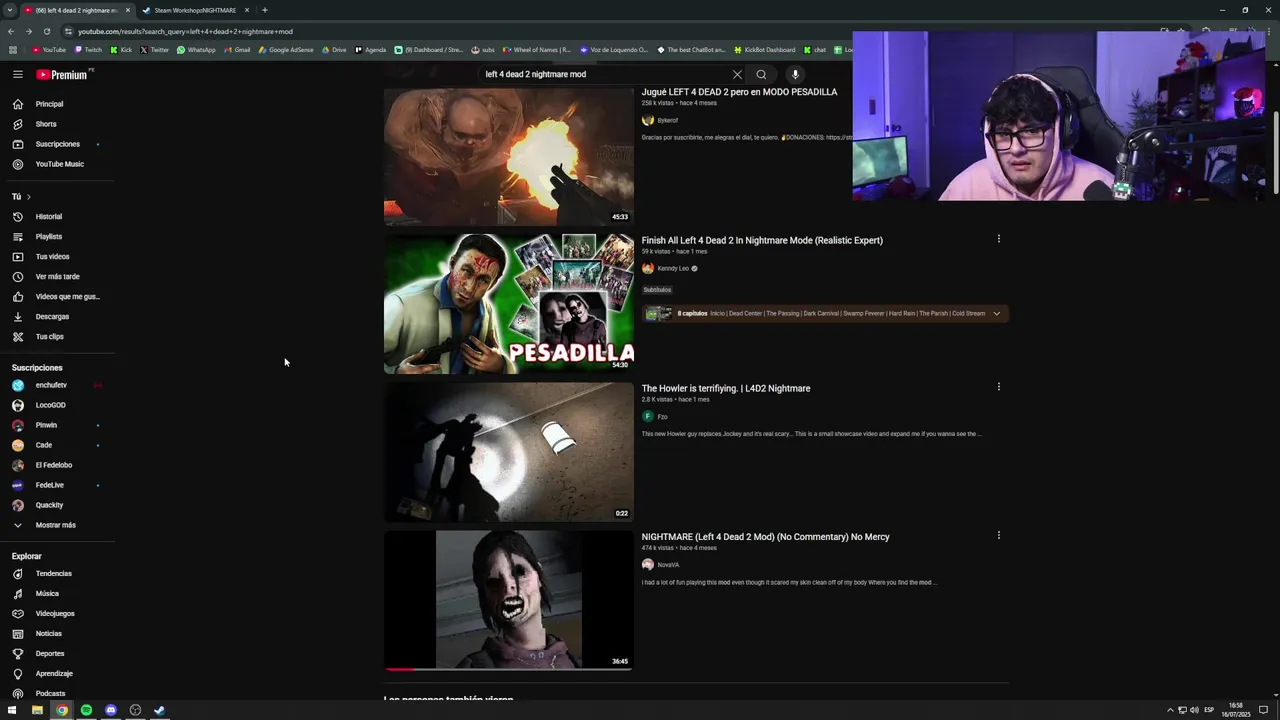Open the KickBot Dashboard bookmark
Screen dimensions: 1280x720
(x=764, y=50)
